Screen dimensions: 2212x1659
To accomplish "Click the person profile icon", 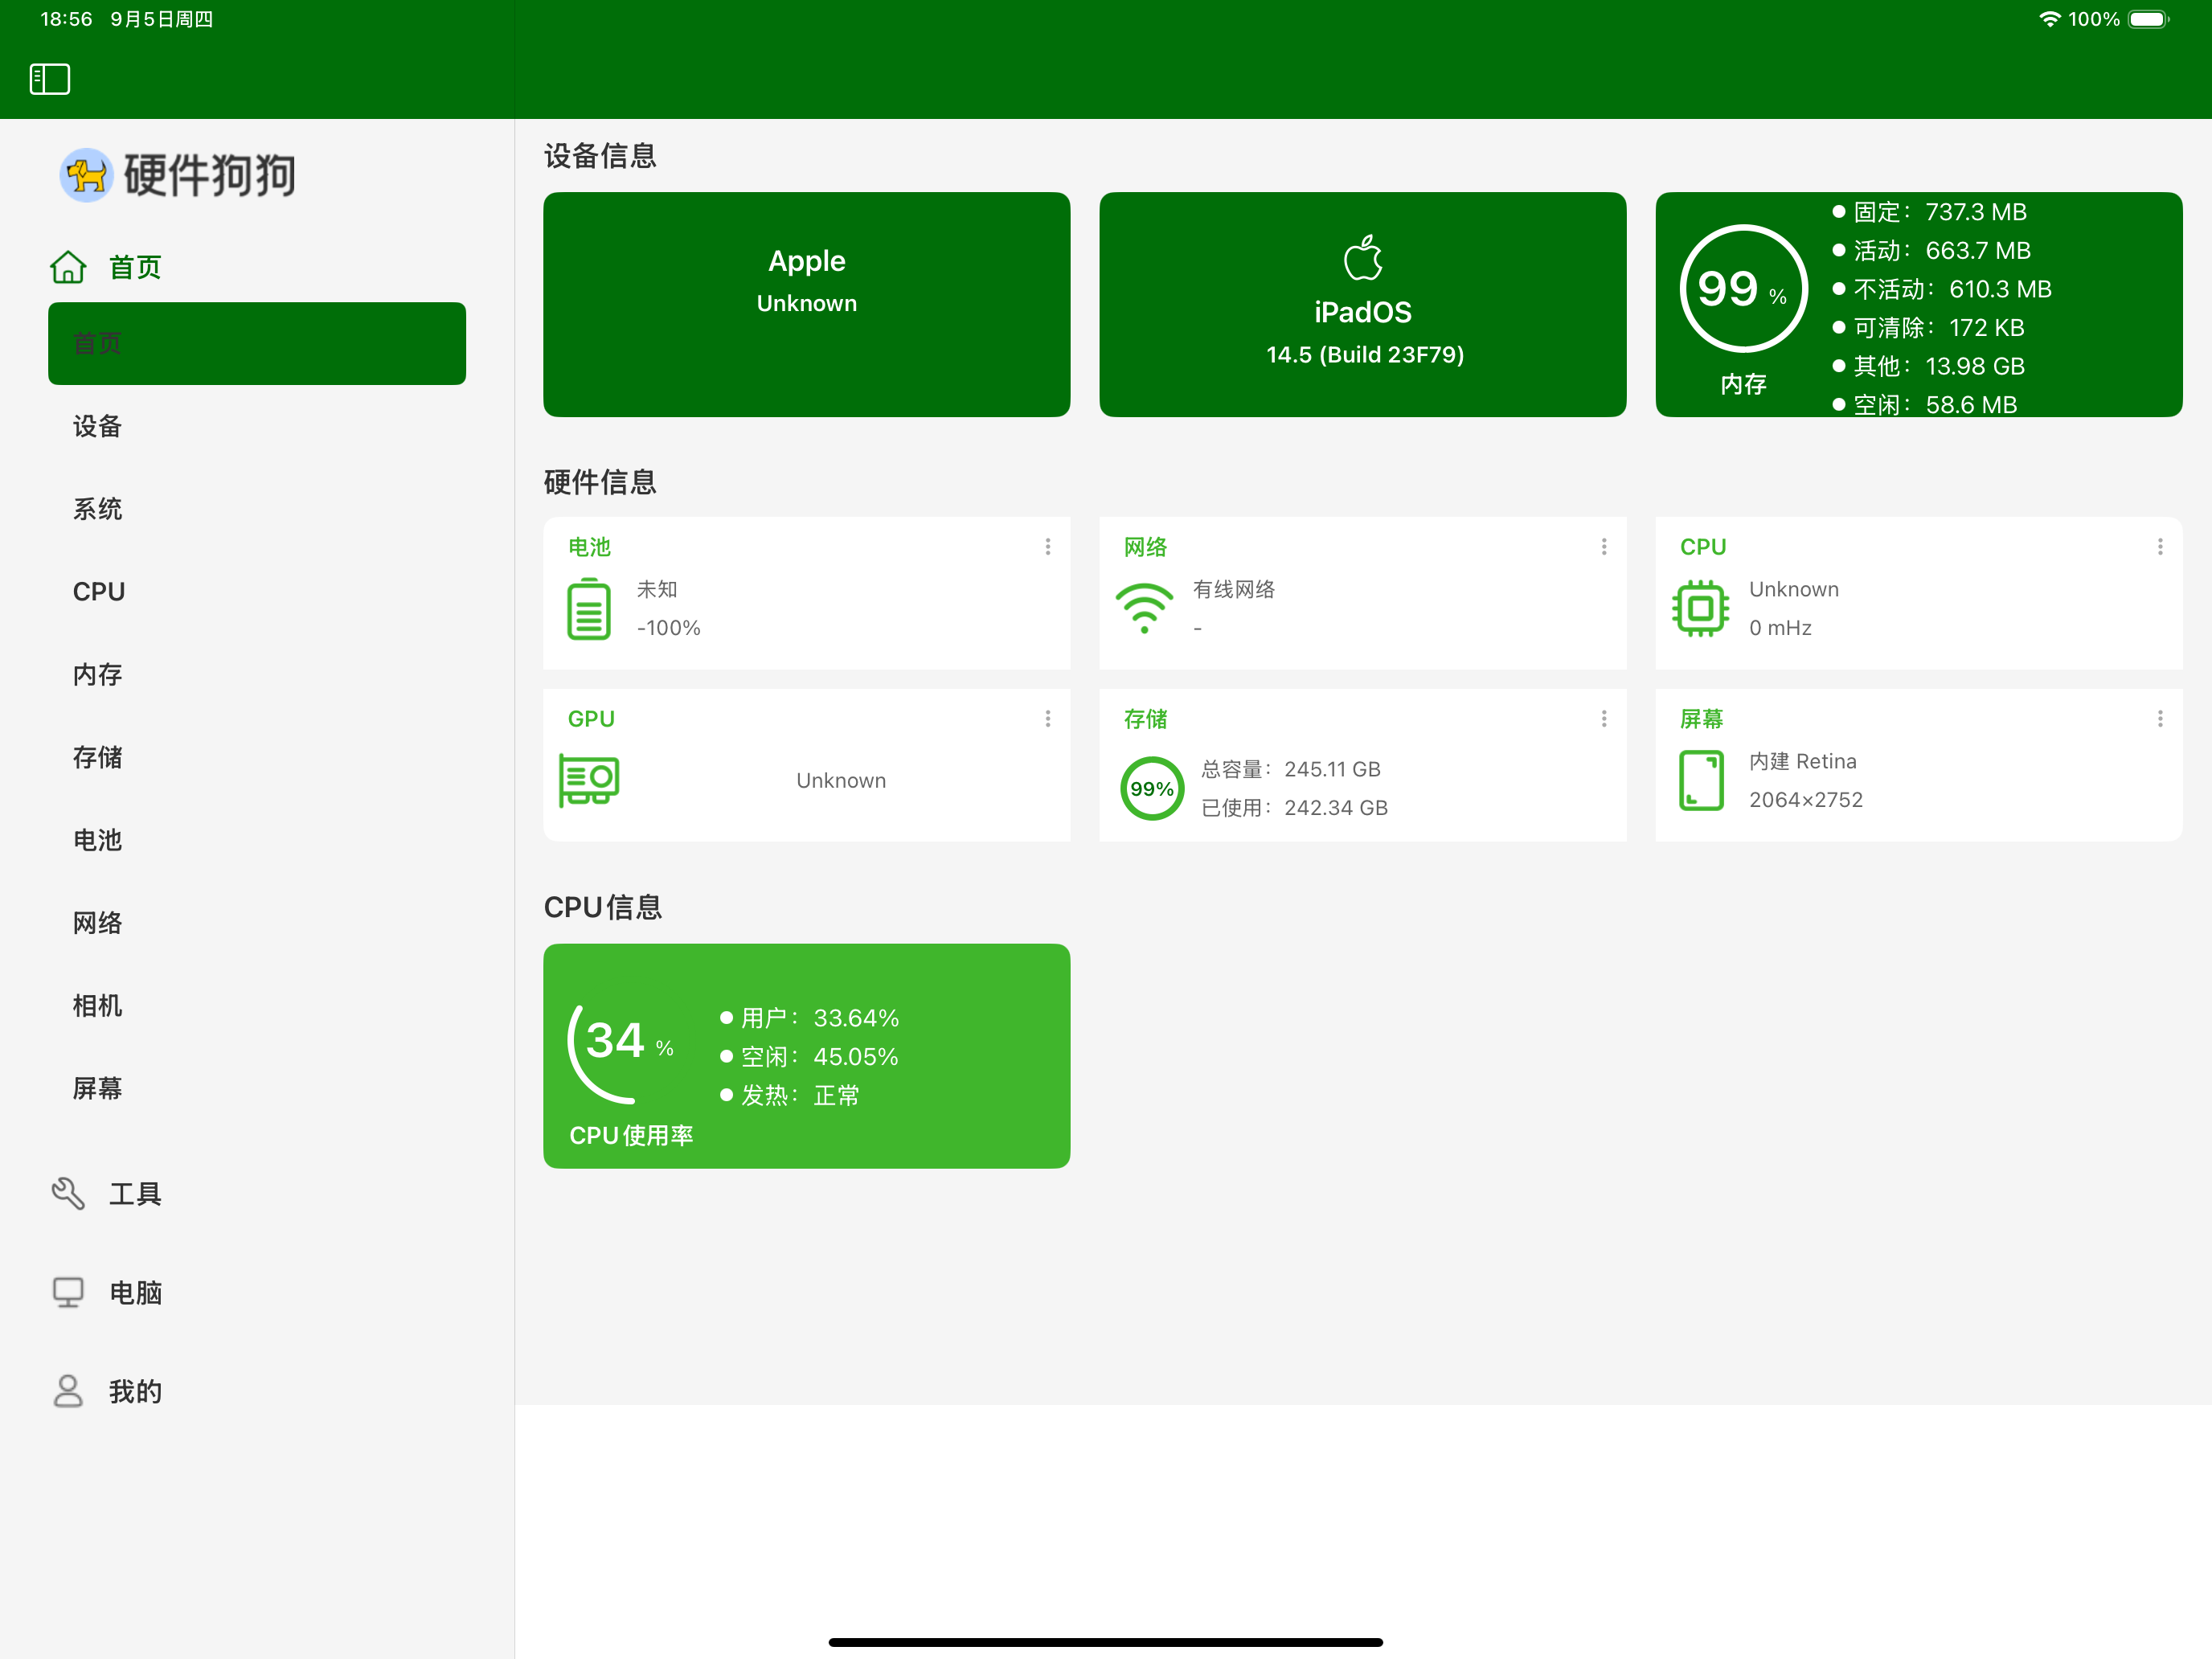I will [x=68, y=1391].
